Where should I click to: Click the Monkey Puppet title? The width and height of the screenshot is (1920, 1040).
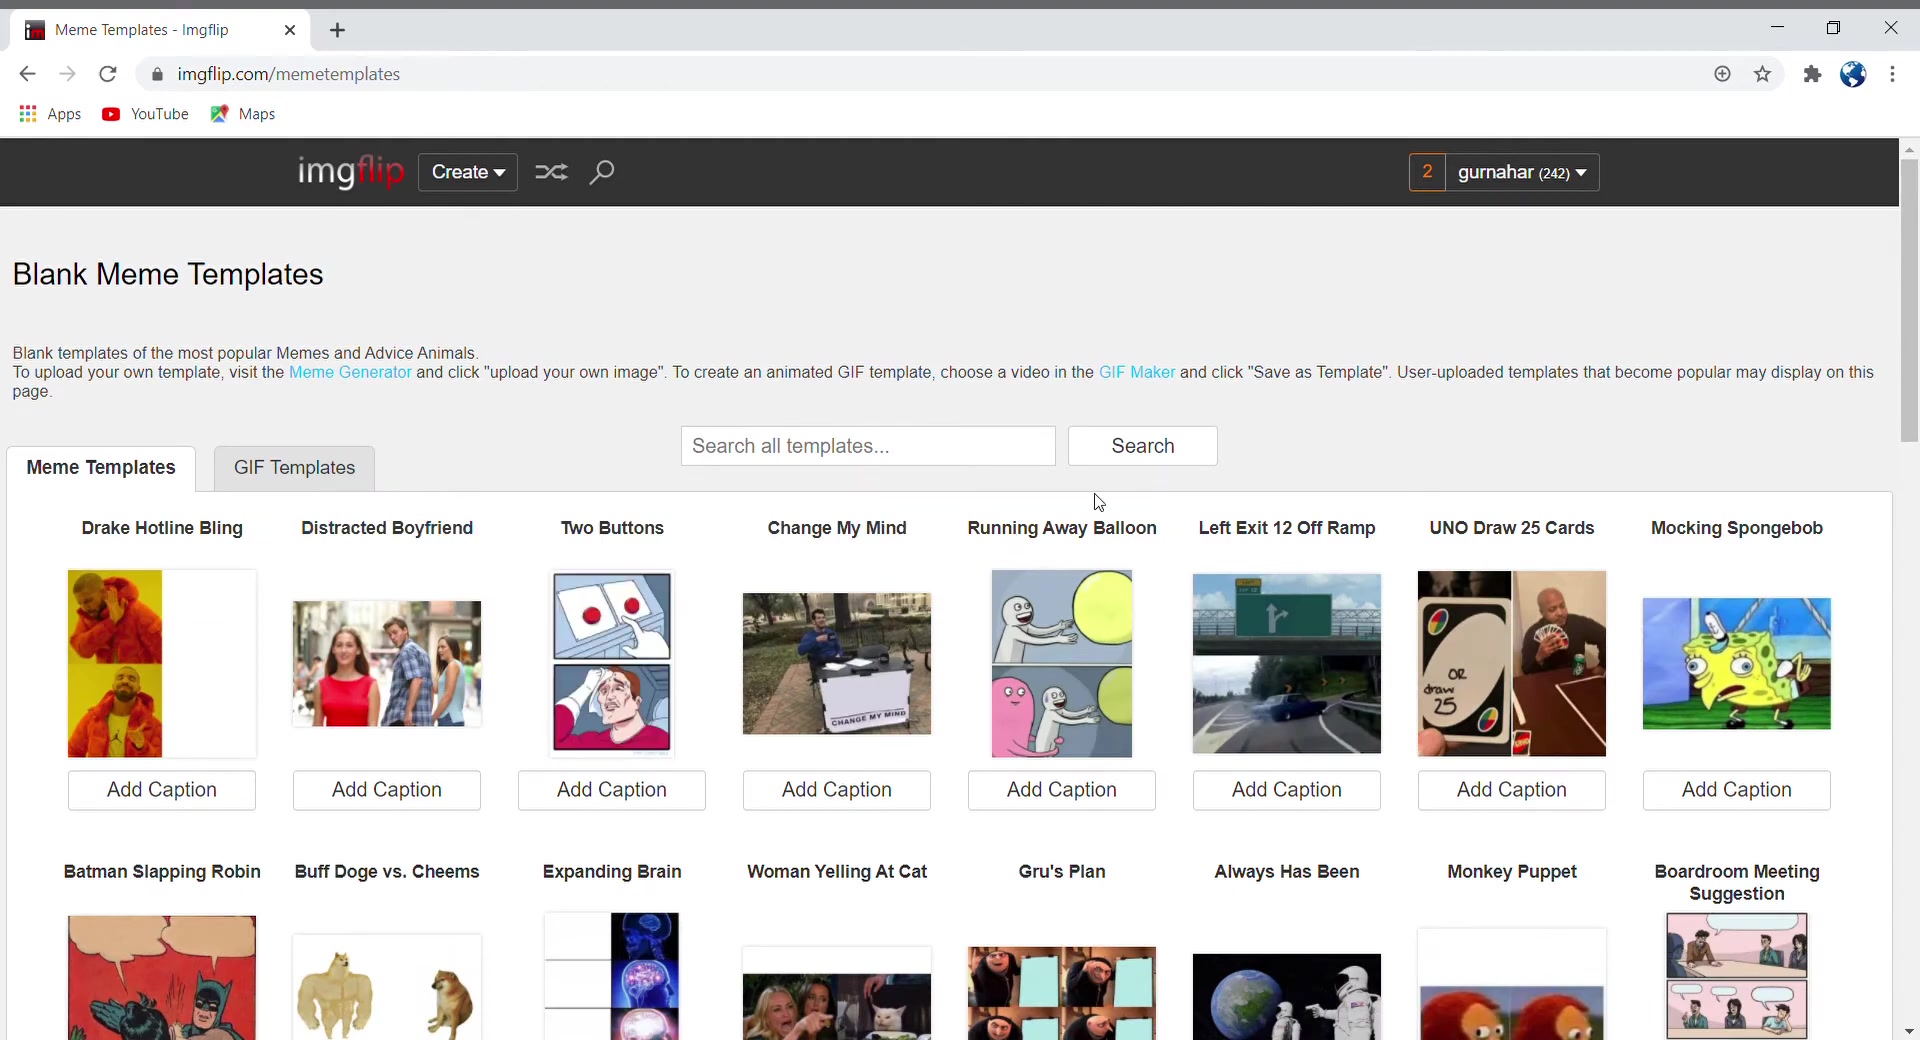coord(1512,872)
